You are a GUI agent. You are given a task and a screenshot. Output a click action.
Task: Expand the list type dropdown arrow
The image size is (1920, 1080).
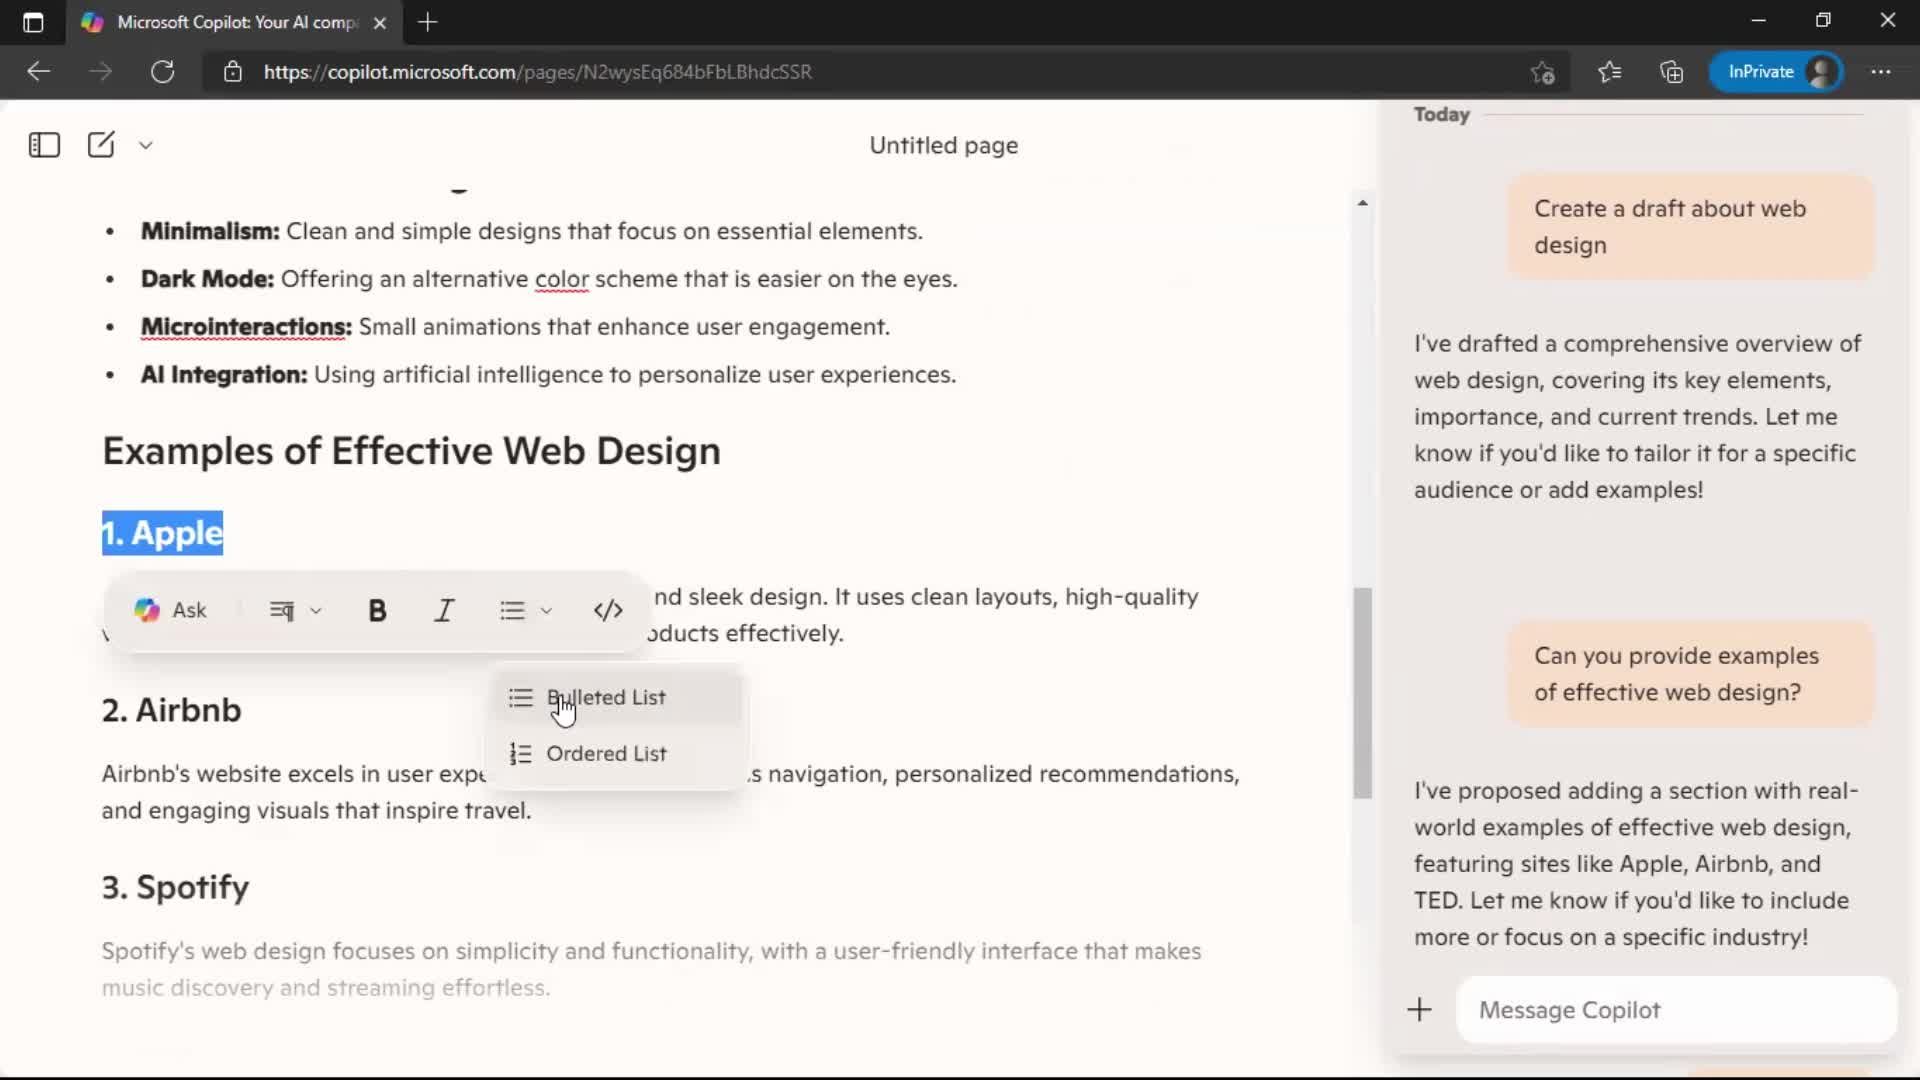[x=546, y=610]
